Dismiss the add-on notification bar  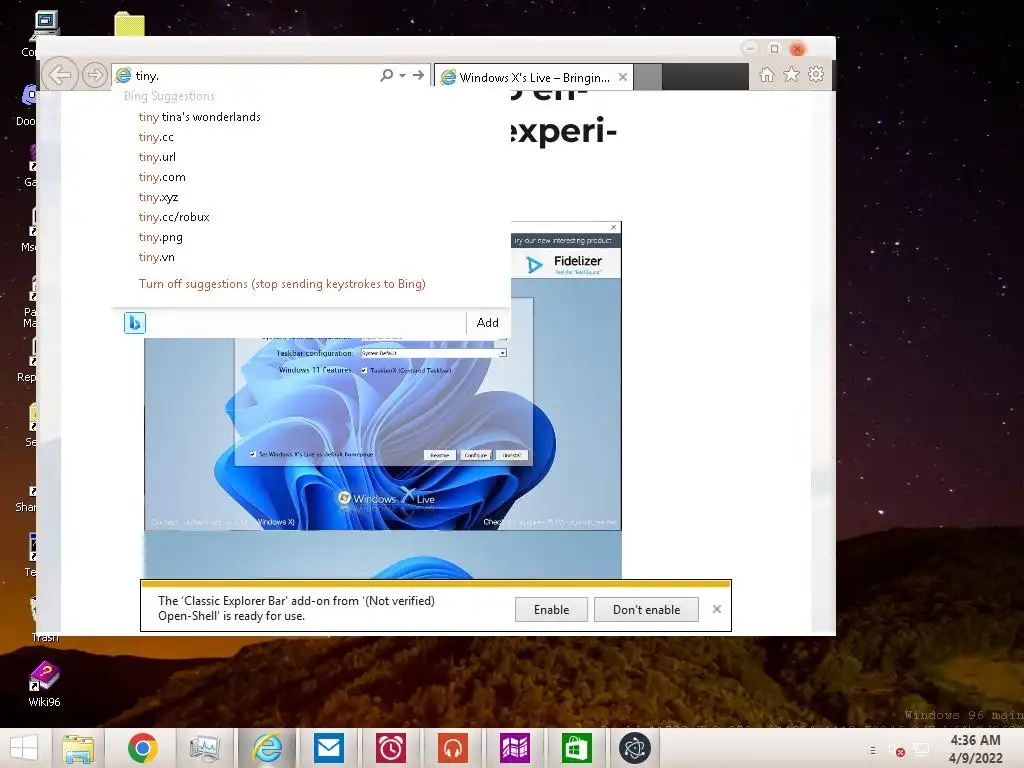tap(716, 609)
